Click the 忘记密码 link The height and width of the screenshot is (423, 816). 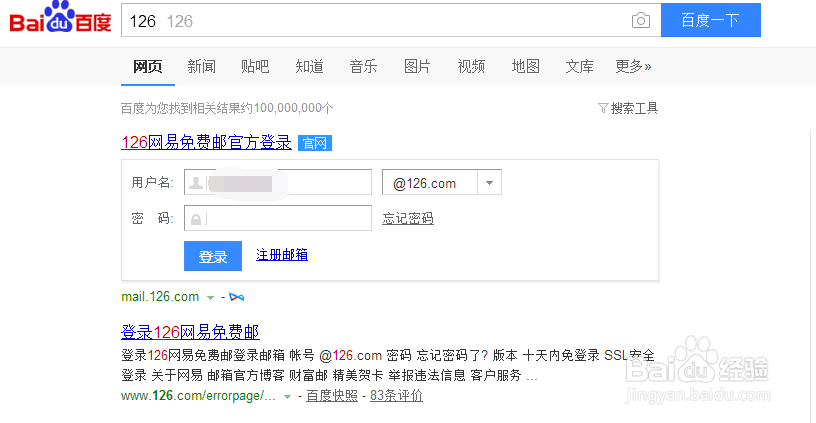coord(408,219)
